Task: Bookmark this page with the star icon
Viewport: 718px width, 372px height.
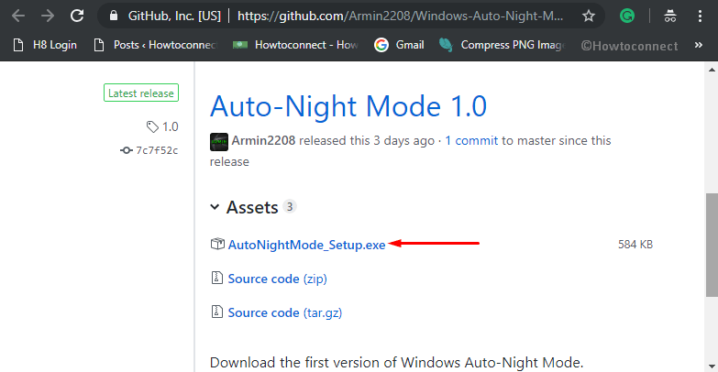Action: pyautogui.click(x=588, y=16)
